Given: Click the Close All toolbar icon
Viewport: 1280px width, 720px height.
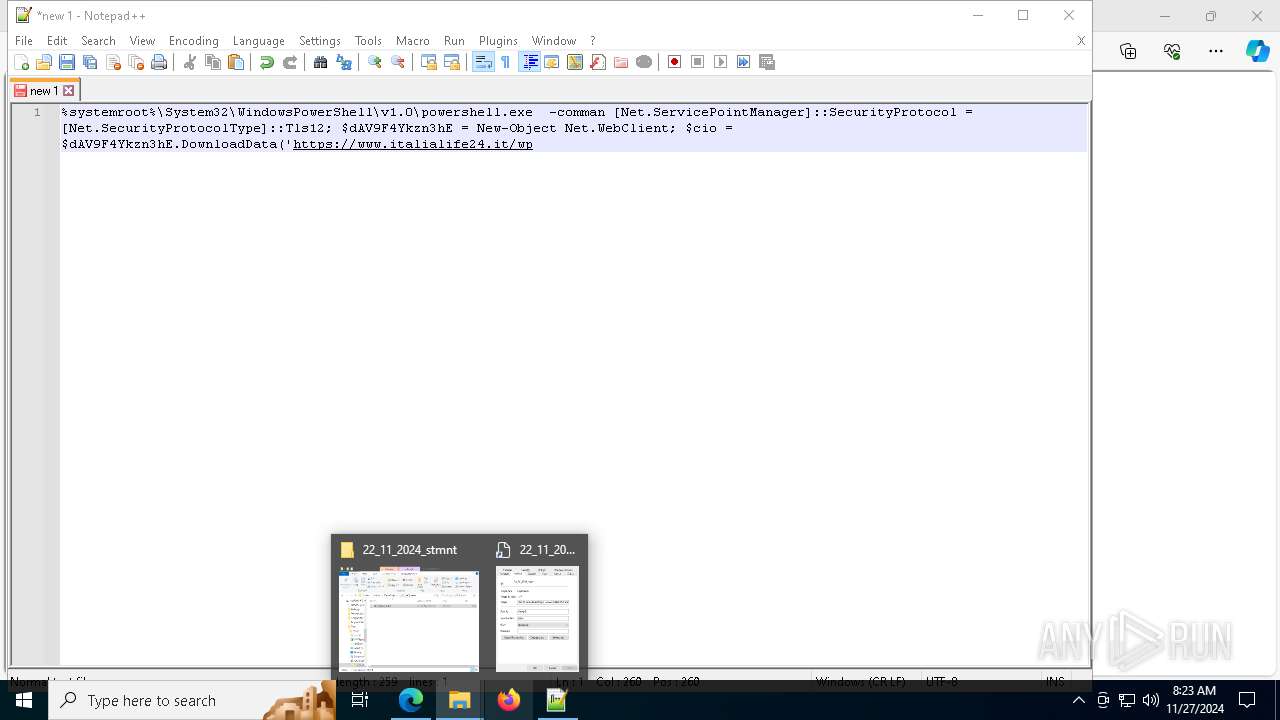Looking at the screenshot, I should pos(136,62).
